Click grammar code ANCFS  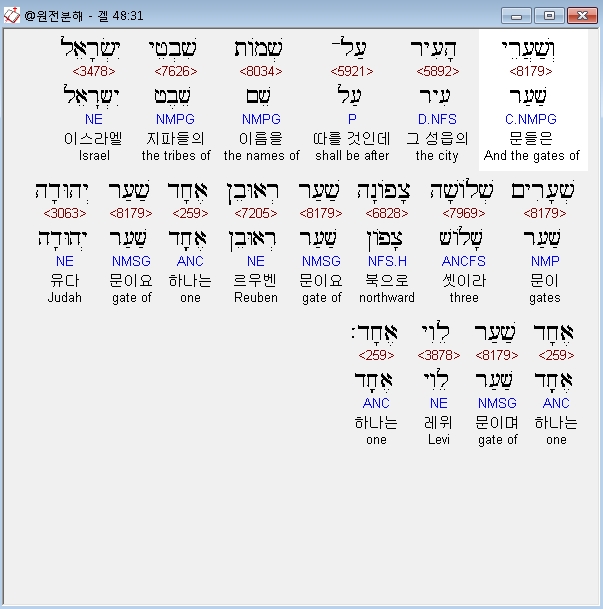(464, 261)
